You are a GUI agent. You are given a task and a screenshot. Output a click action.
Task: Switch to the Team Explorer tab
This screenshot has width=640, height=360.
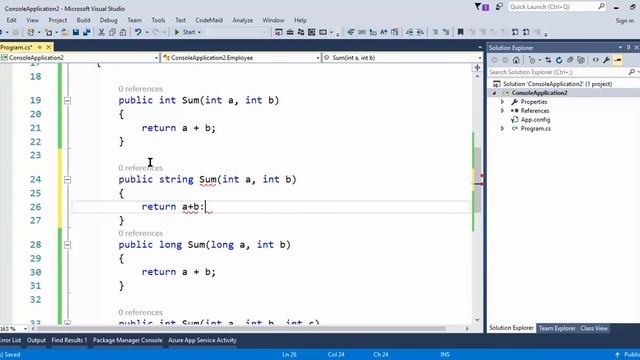click(557, 328)
